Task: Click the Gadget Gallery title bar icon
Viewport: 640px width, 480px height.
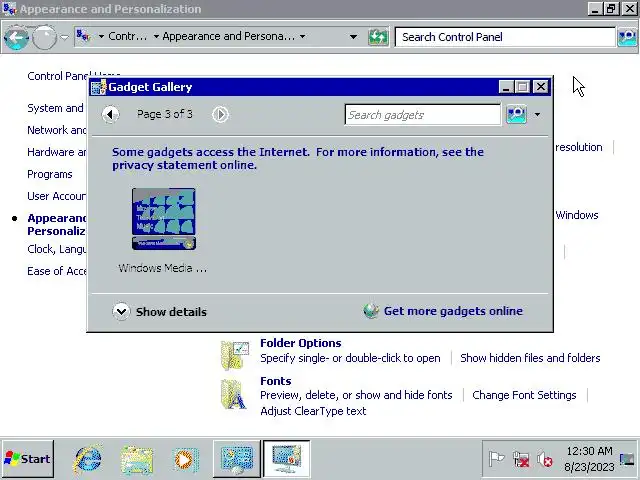Action: [98, 87]
